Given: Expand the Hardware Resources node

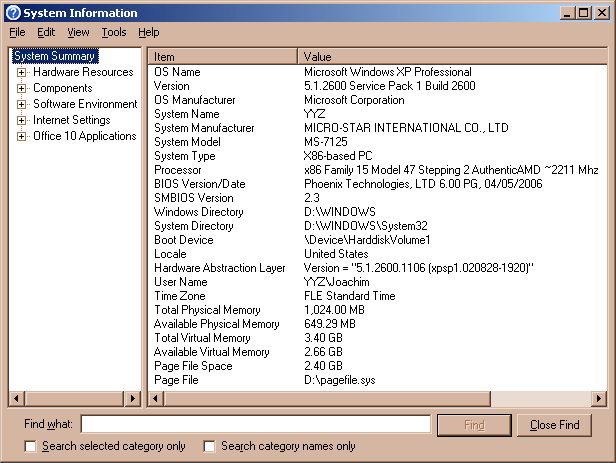Looking at the screenshot, I should (x=21, y=72).
